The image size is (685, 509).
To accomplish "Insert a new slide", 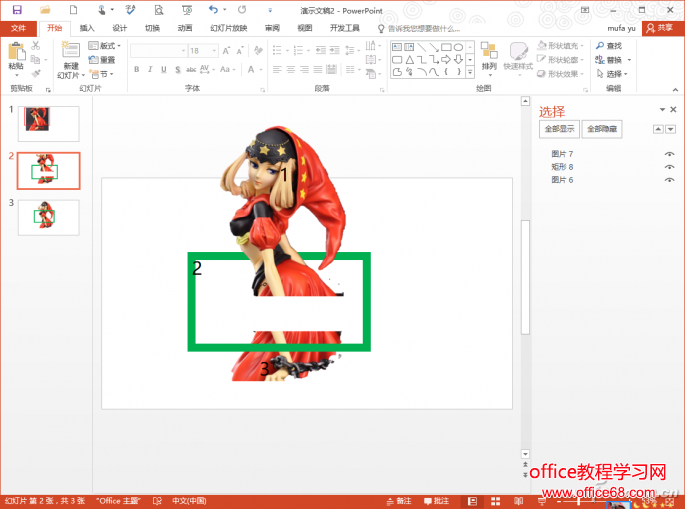I will tap(70, 60).
